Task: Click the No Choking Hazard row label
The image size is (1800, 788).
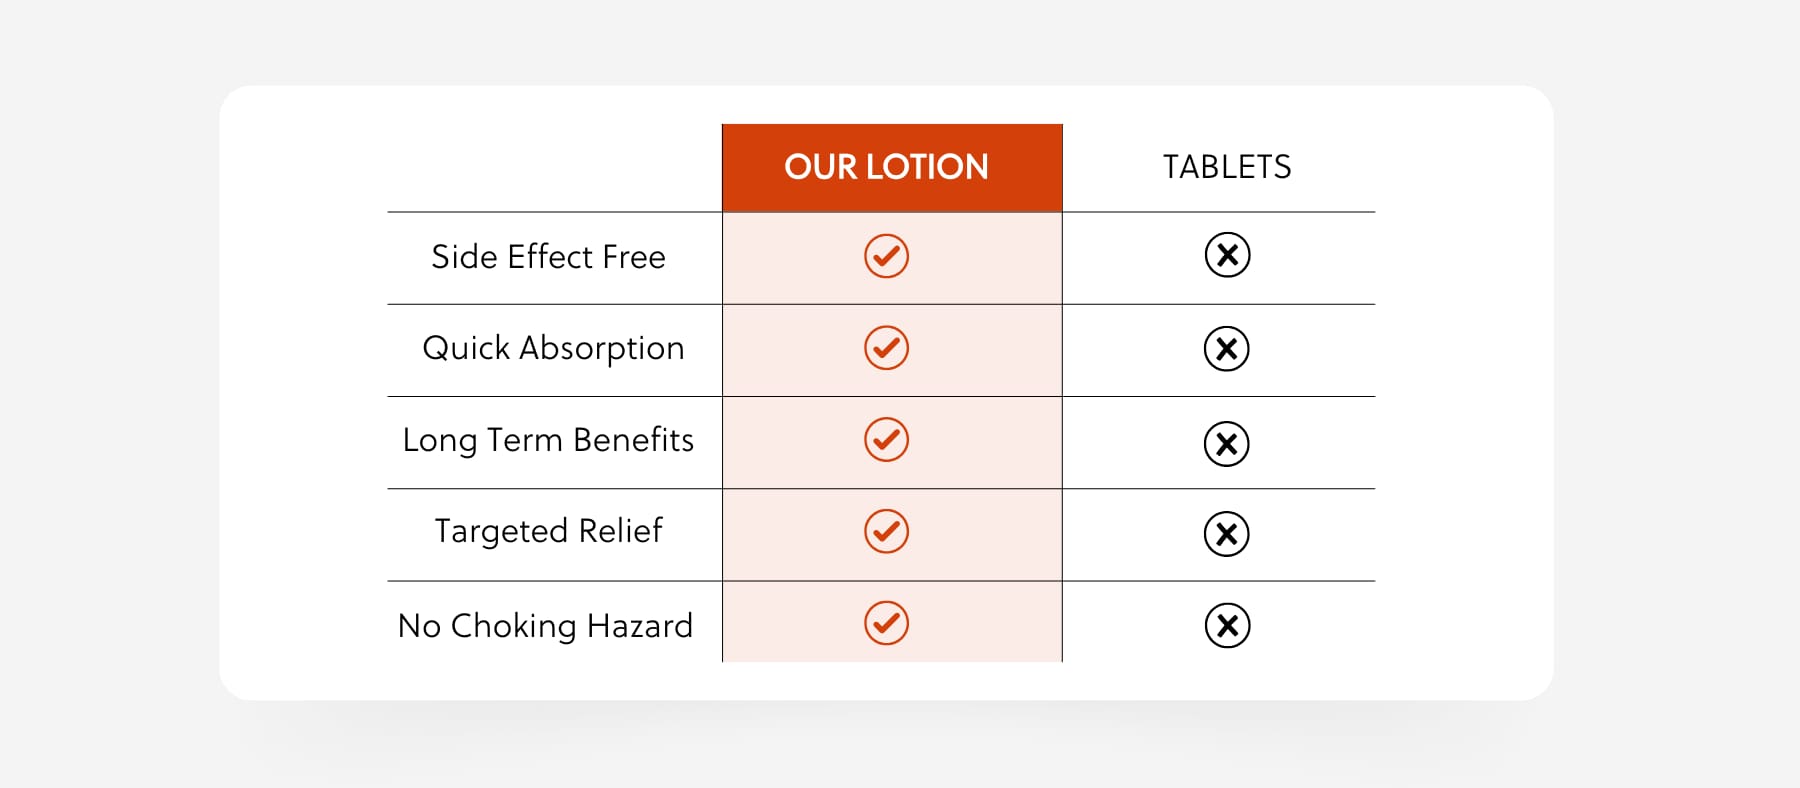Action: tap(545, 626)
